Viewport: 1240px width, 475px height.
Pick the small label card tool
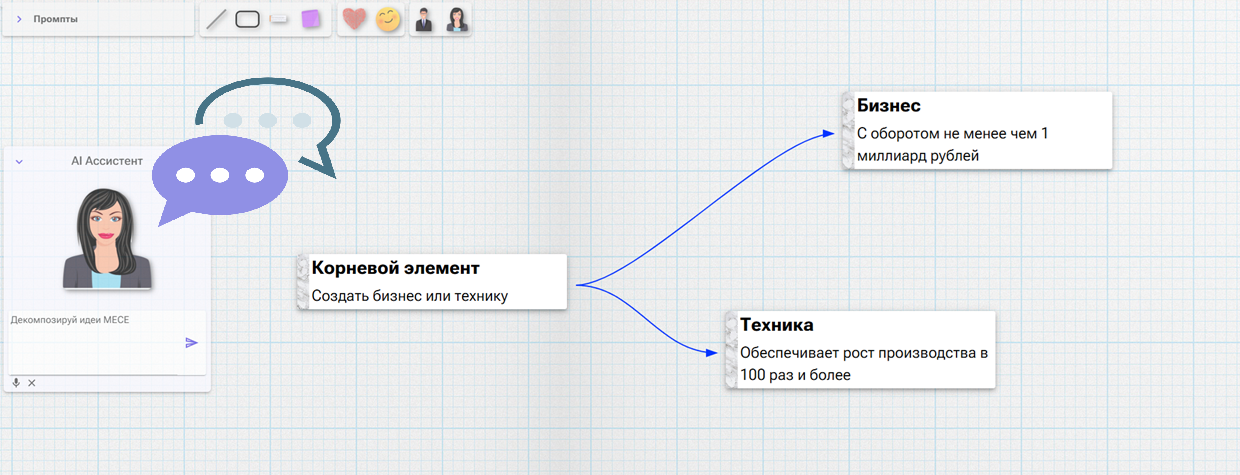coord(279,19)
